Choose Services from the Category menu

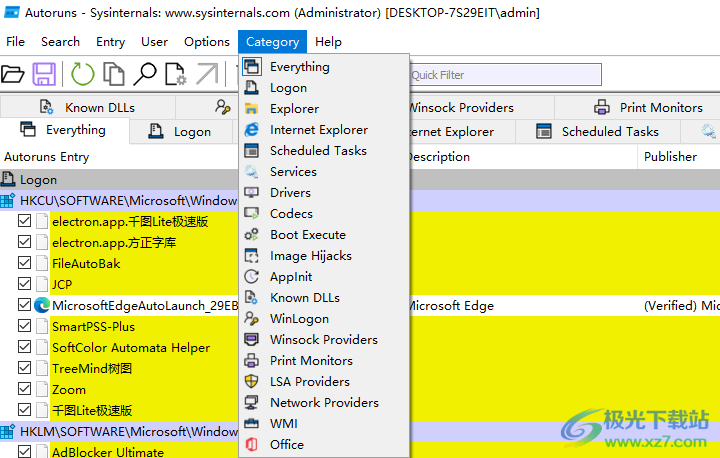point(324,172)
